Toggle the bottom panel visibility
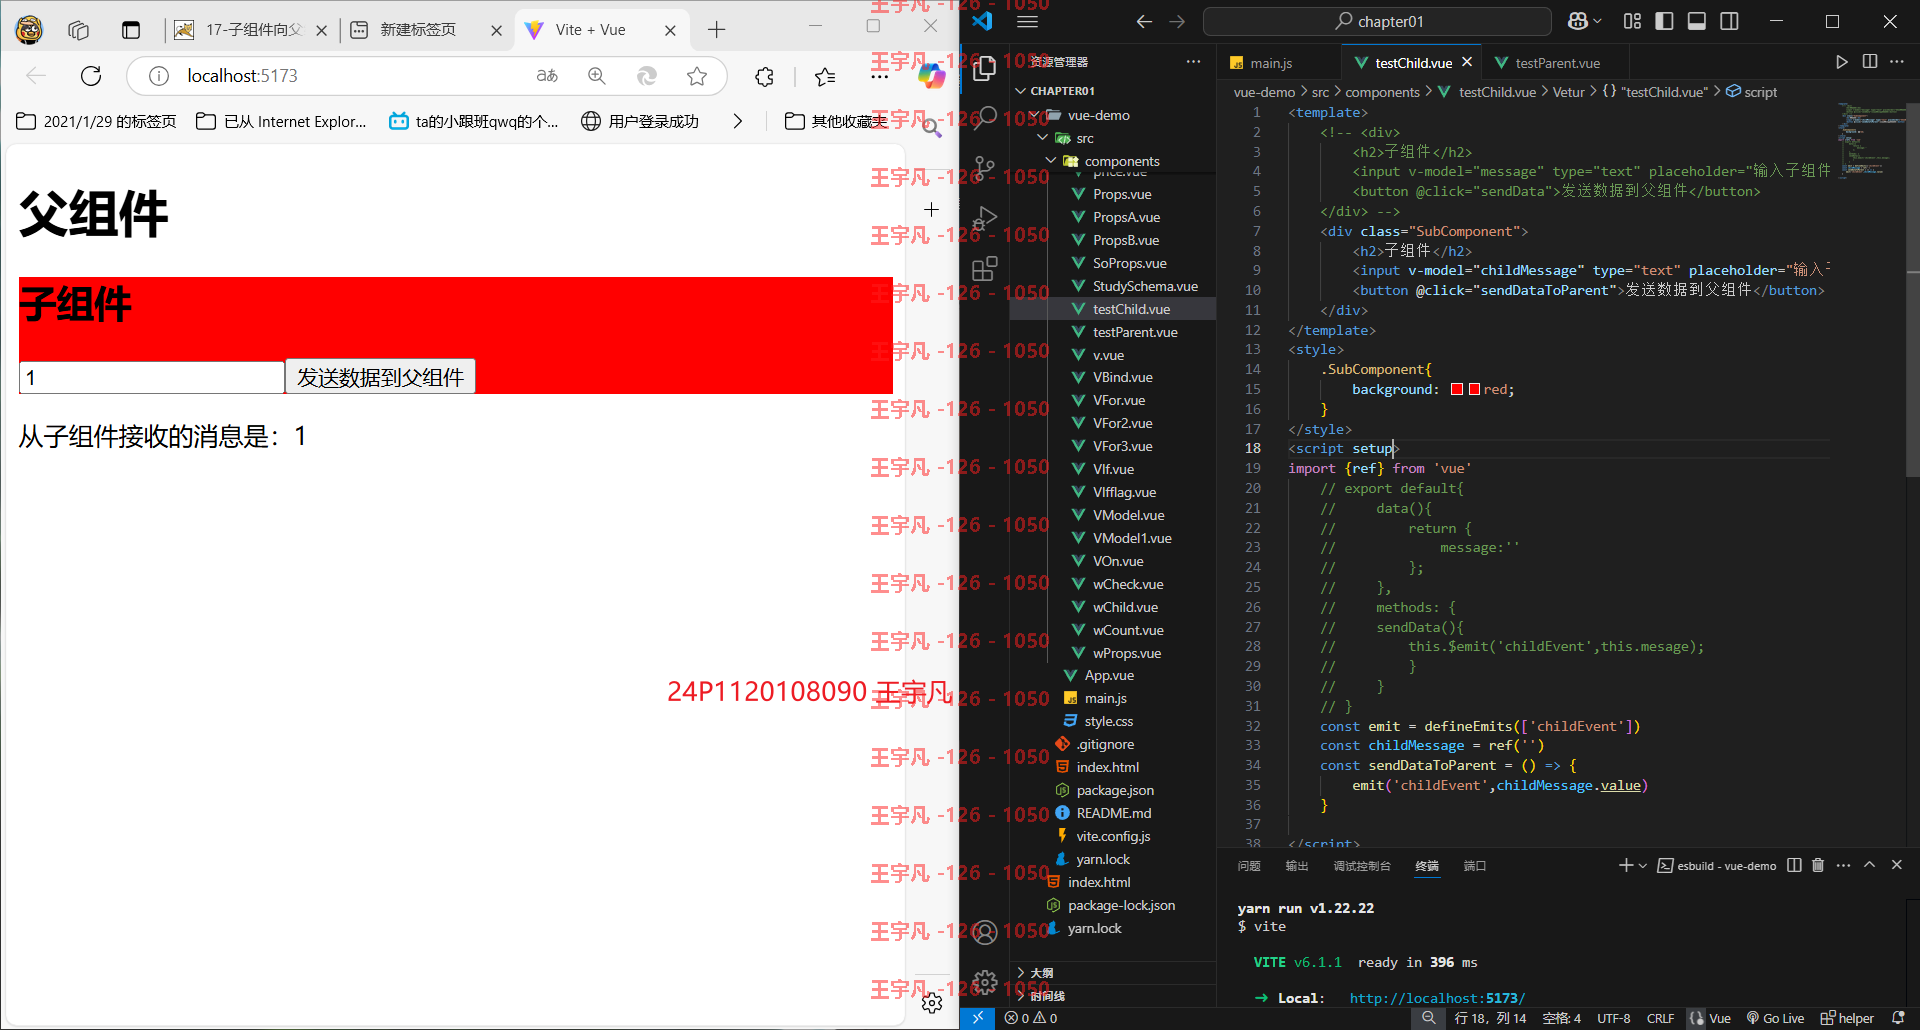The height and width of the screenshot is (1030, 1920). click(1697, 21)
